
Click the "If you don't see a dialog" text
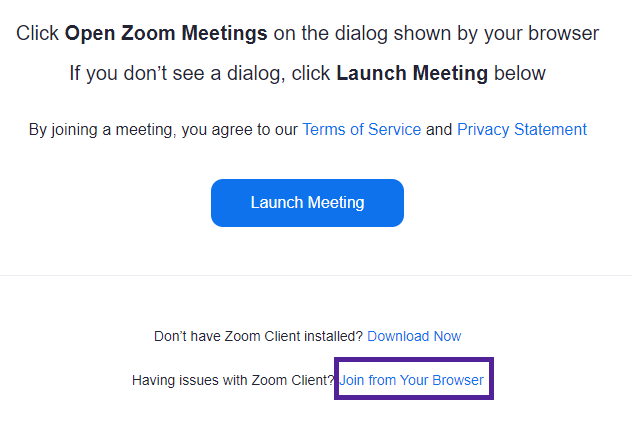click(184, 73)
